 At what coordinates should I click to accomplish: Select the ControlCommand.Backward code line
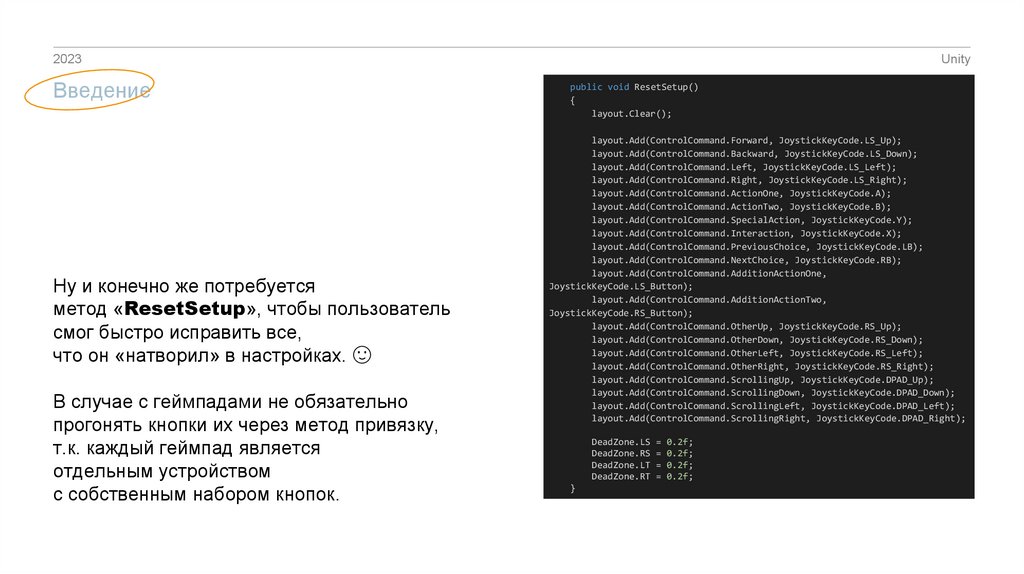pos(753,154)
